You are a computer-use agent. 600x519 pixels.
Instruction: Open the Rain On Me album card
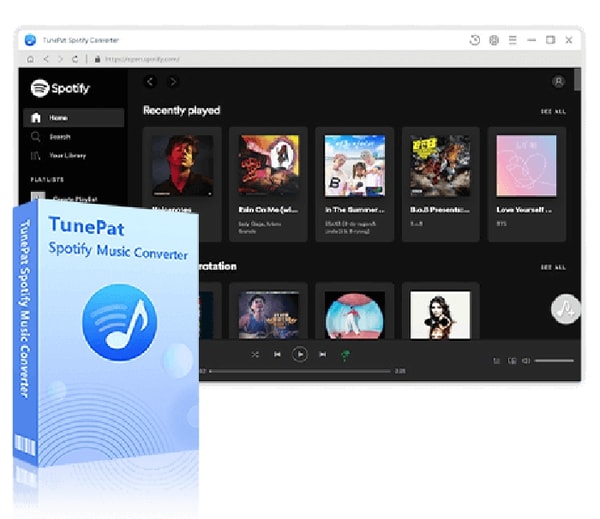pyautogui.click(x=268, y=184)
